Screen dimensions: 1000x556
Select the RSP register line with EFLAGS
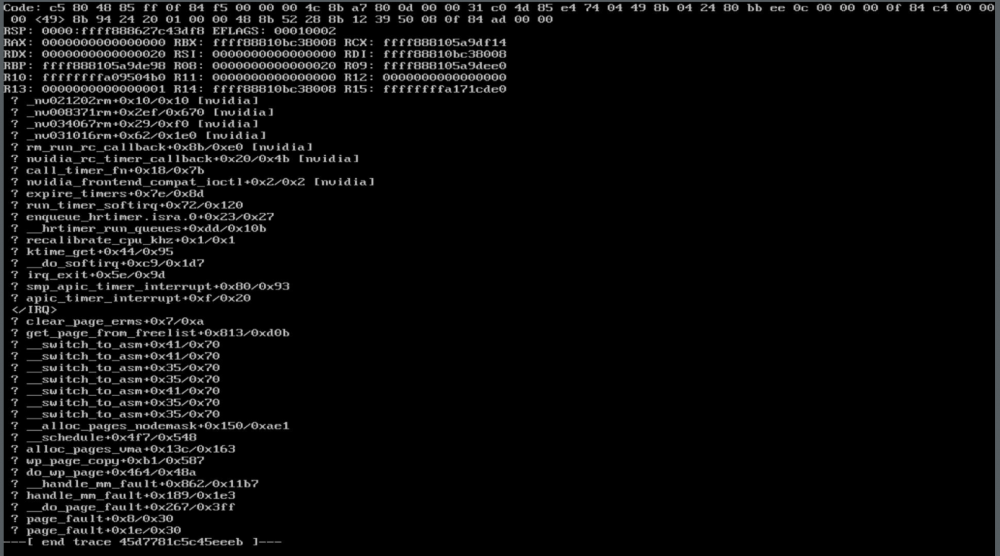[170, 31]
